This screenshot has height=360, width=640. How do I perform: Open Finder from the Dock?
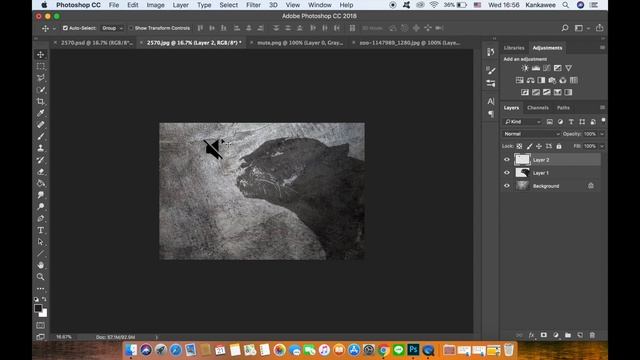point(131,350)
